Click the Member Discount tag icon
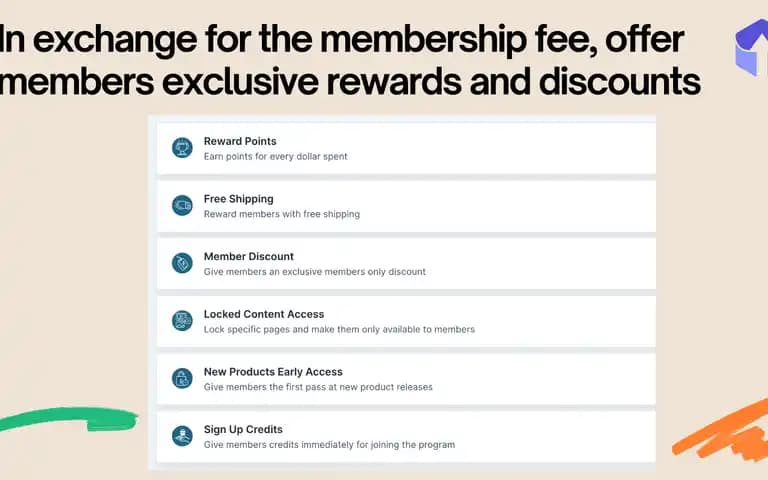768x480 pixels. point(182,263)
